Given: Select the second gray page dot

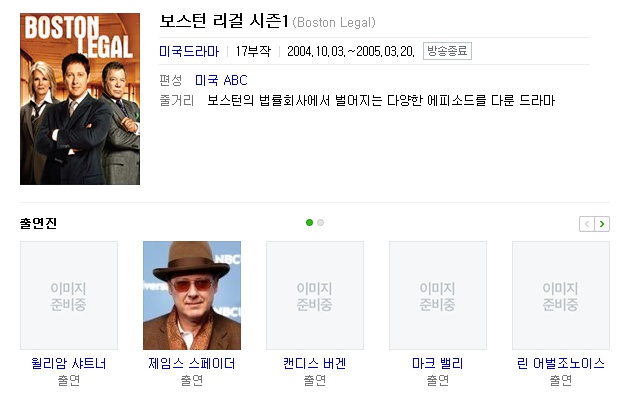Looking at the screenshot, I should click(320, 223).
